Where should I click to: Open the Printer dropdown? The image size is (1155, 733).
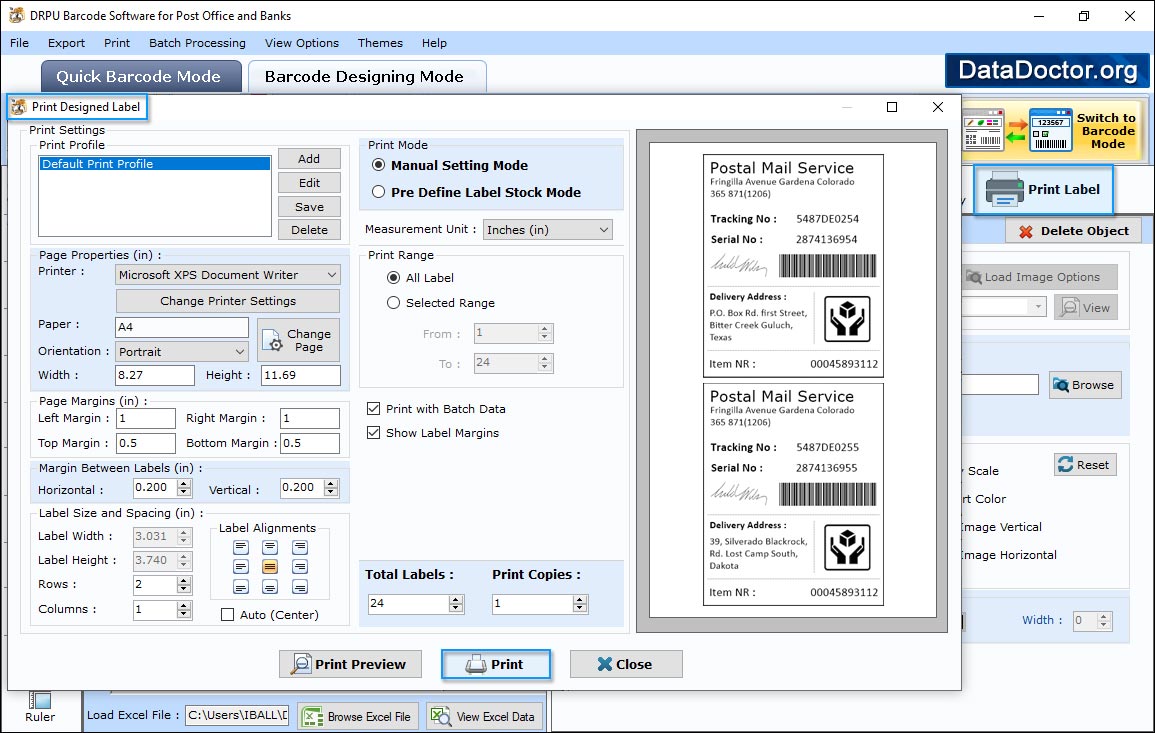[x=228, y=275]
